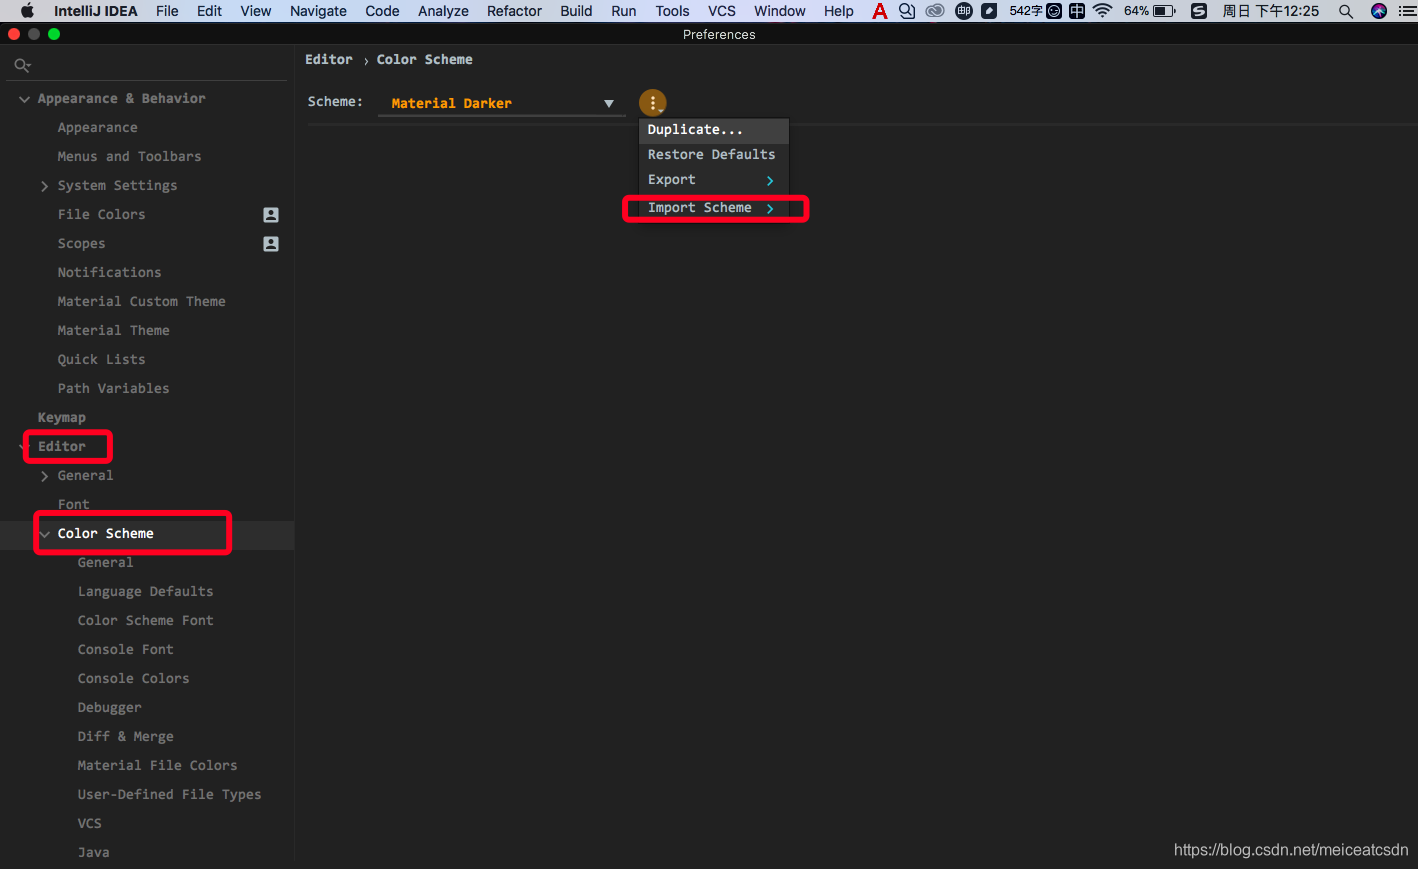Open the File menu in the menu bar
The width and height of the screenshot is (1418, 869).
167,11
